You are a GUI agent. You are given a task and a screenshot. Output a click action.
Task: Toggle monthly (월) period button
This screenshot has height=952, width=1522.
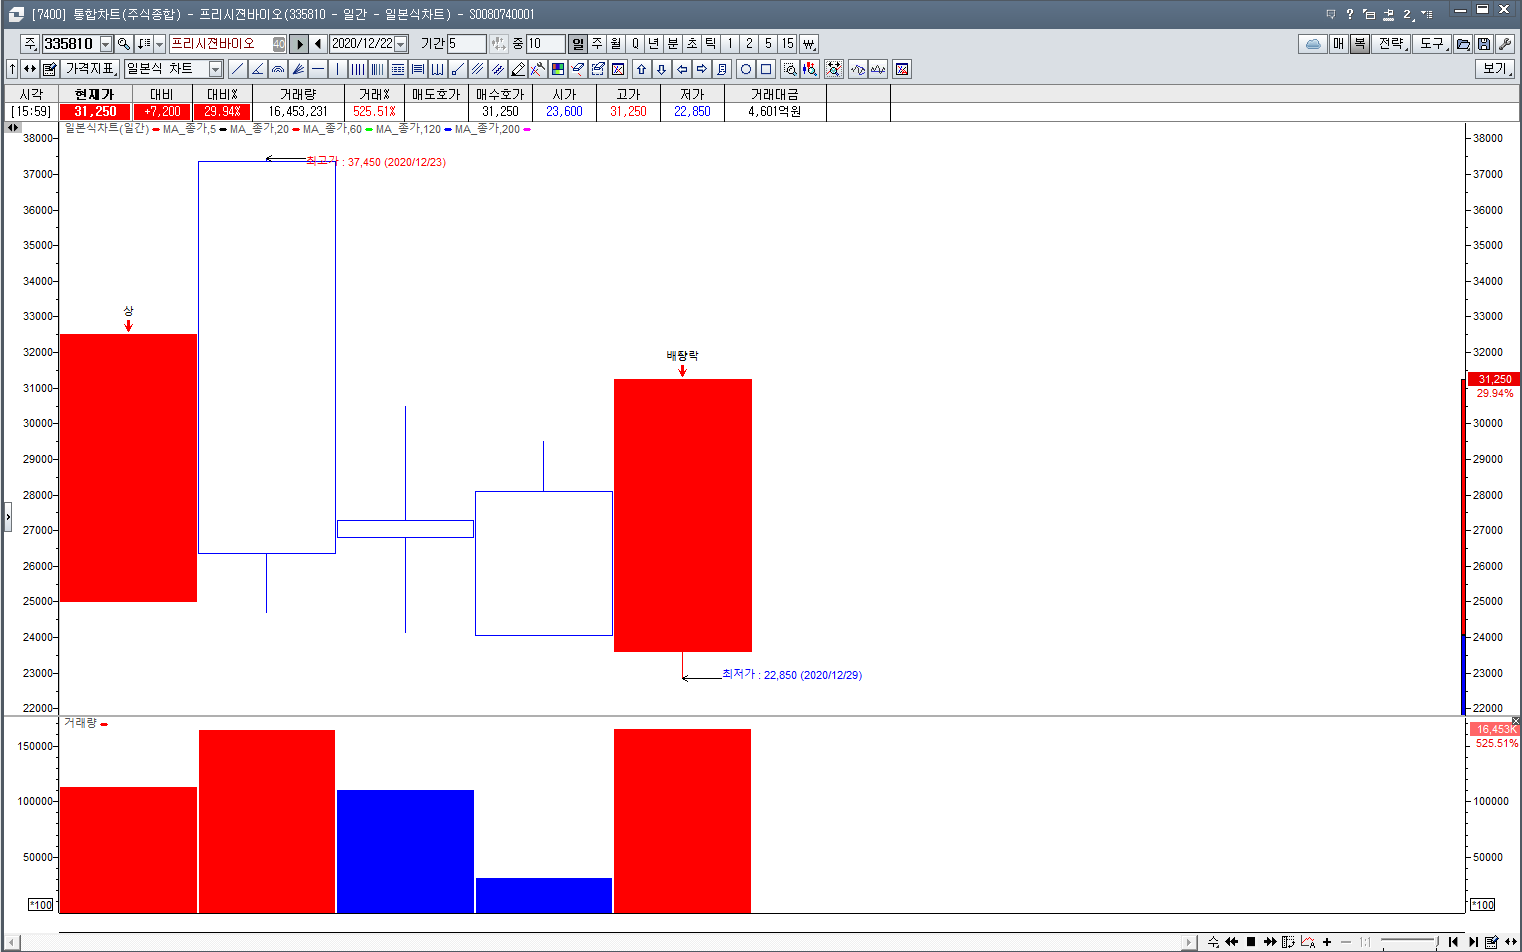tap(616, 44)
